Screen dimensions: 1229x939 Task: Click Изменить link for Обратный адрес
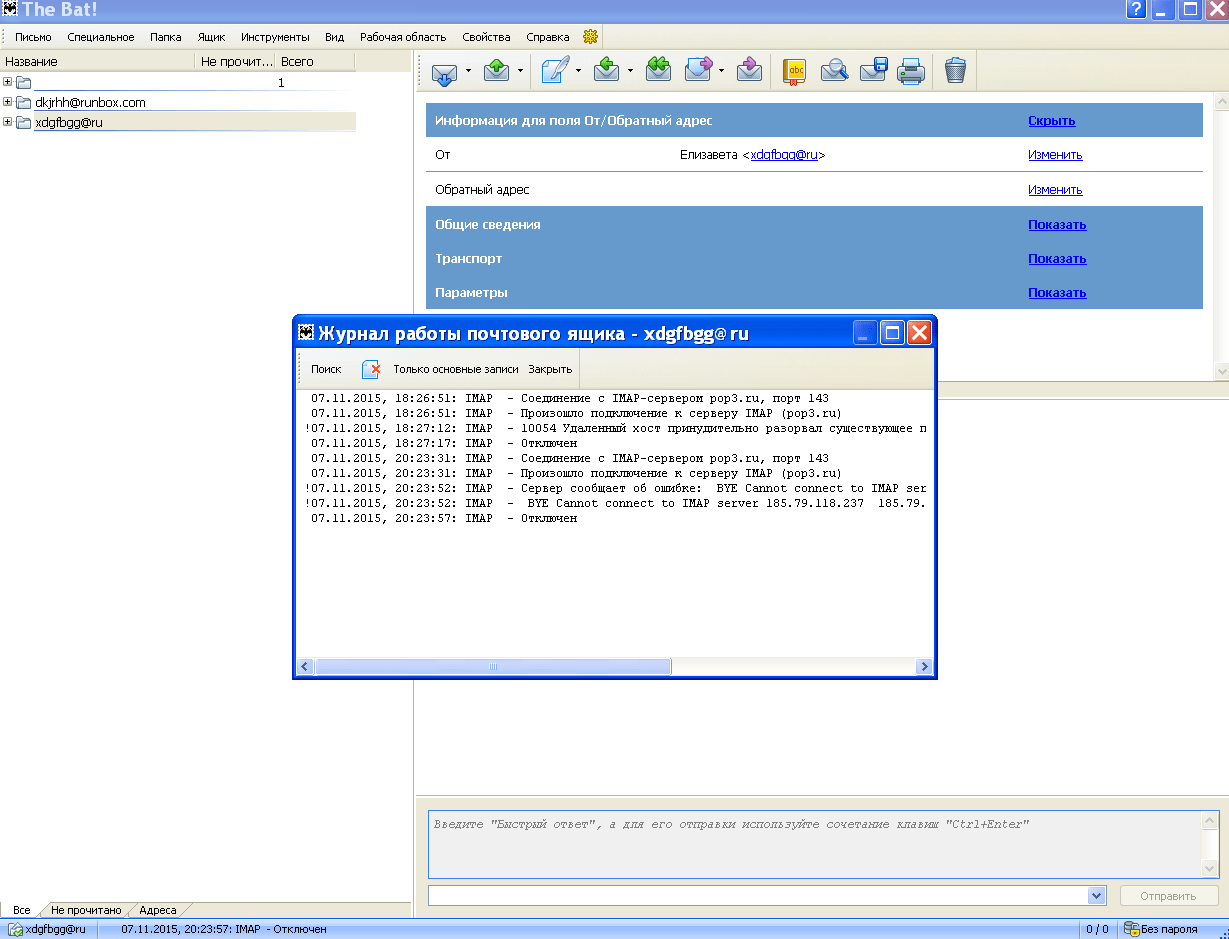(1055, 190)
